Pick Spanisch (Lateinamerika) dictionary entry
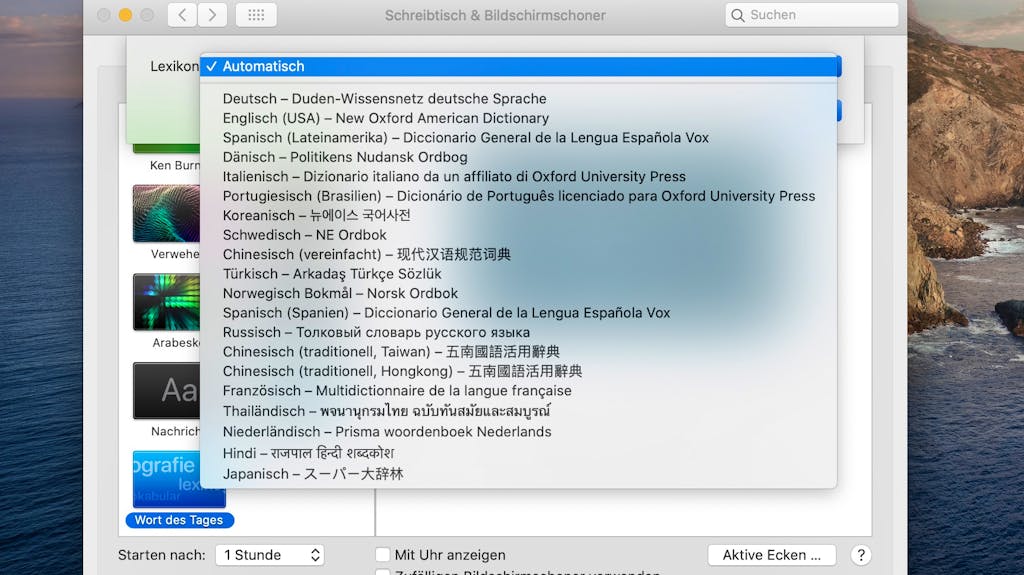1024x575 pixels. [x=519, y=138]
